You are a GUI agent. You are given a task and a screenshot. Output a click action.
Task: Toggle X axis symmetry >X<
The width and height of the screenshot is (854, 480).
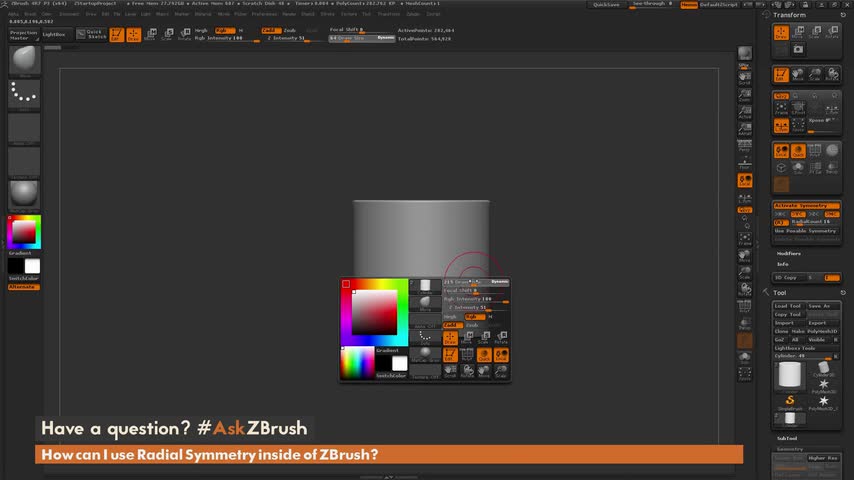click(x=781, y=214)
